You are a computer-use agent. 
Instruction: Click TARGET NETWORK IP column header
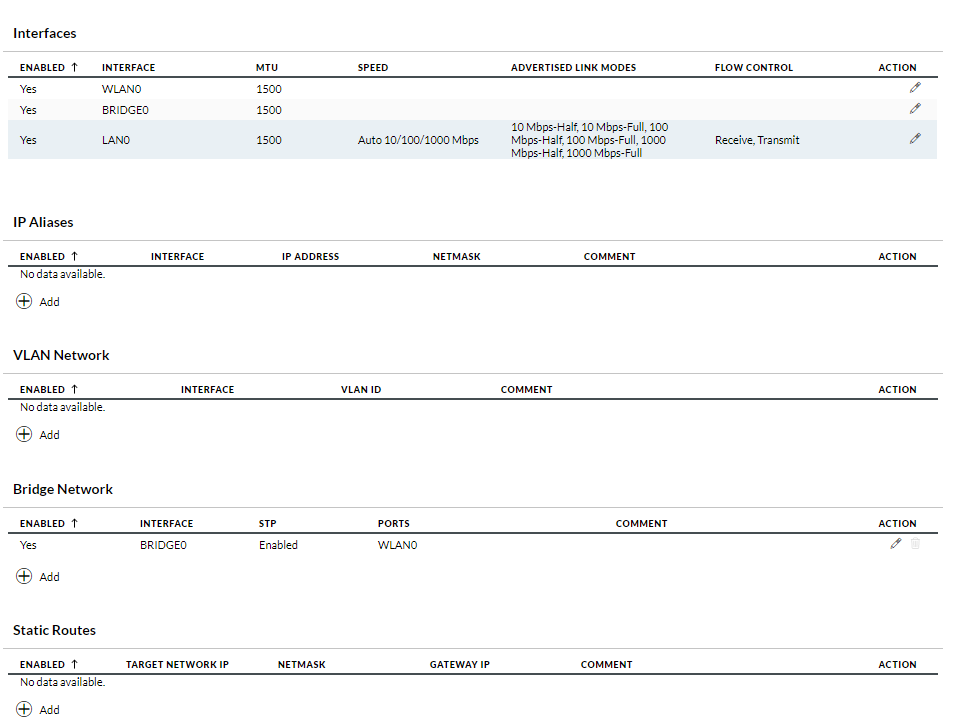click(177, 664)
